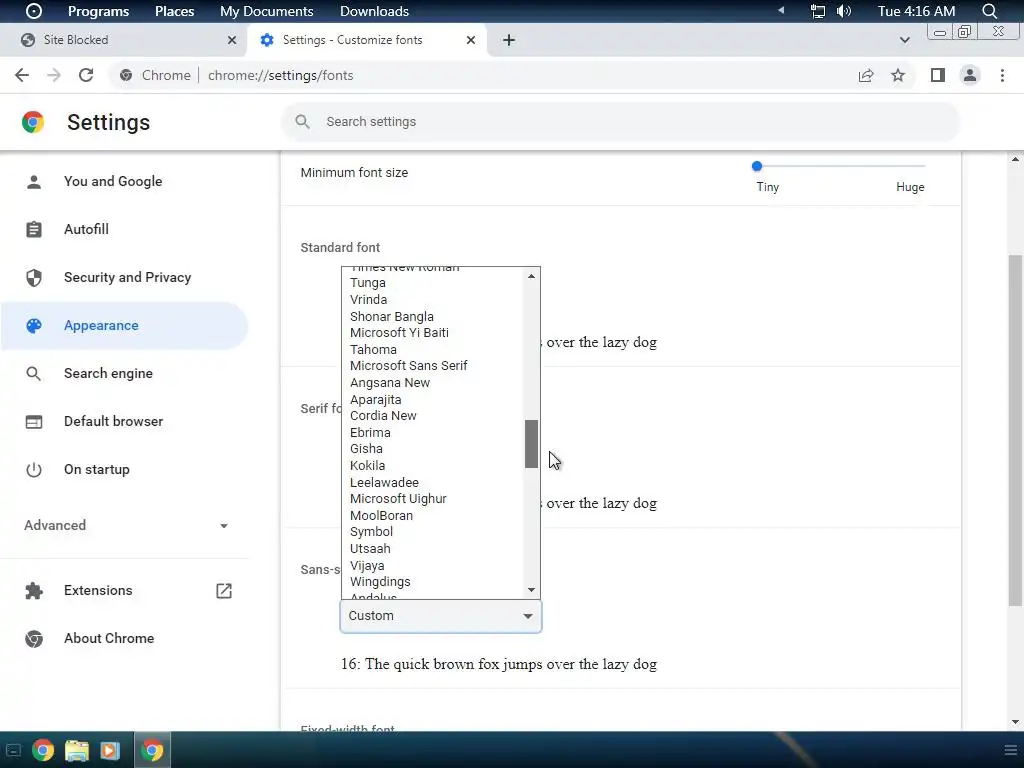
Task: Pick Gisha from the font list
Action: pos(433,449)
